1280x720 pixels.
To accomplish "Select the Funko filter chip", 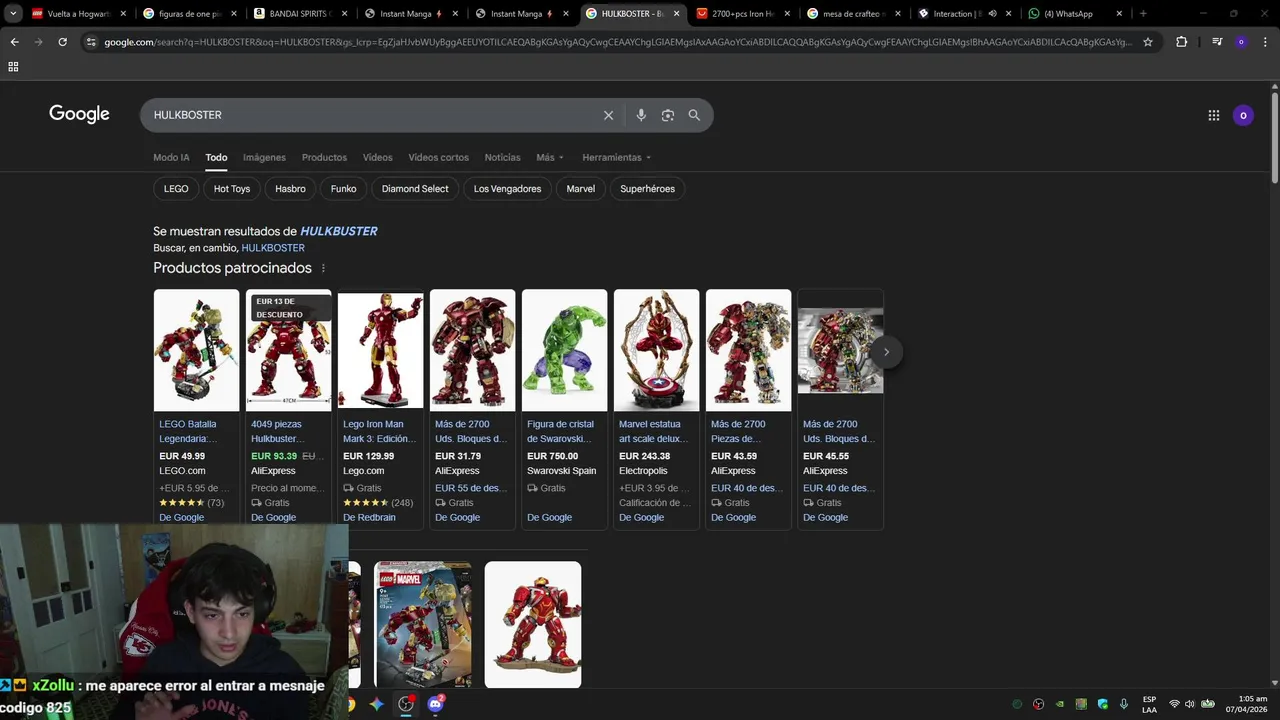I will coord(343,189).
